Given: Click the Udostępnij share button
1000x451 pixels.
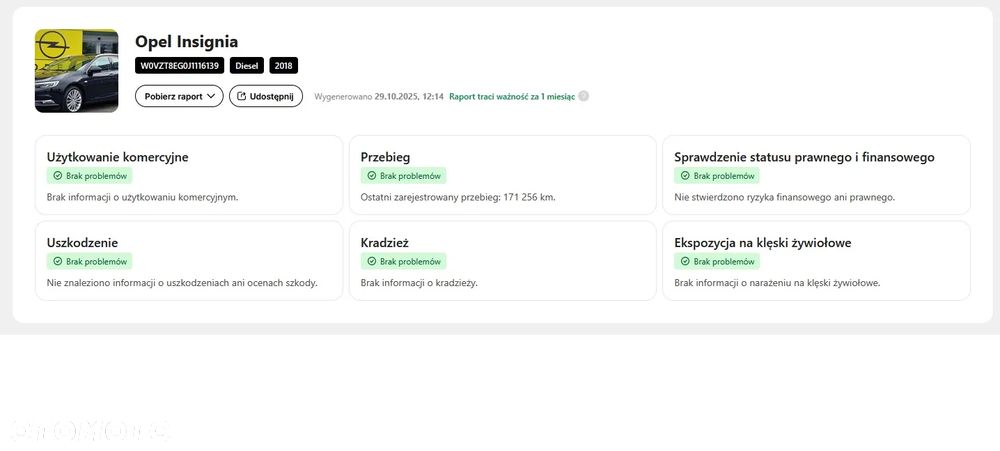Looking at the screenshot, I should (265, 96).
